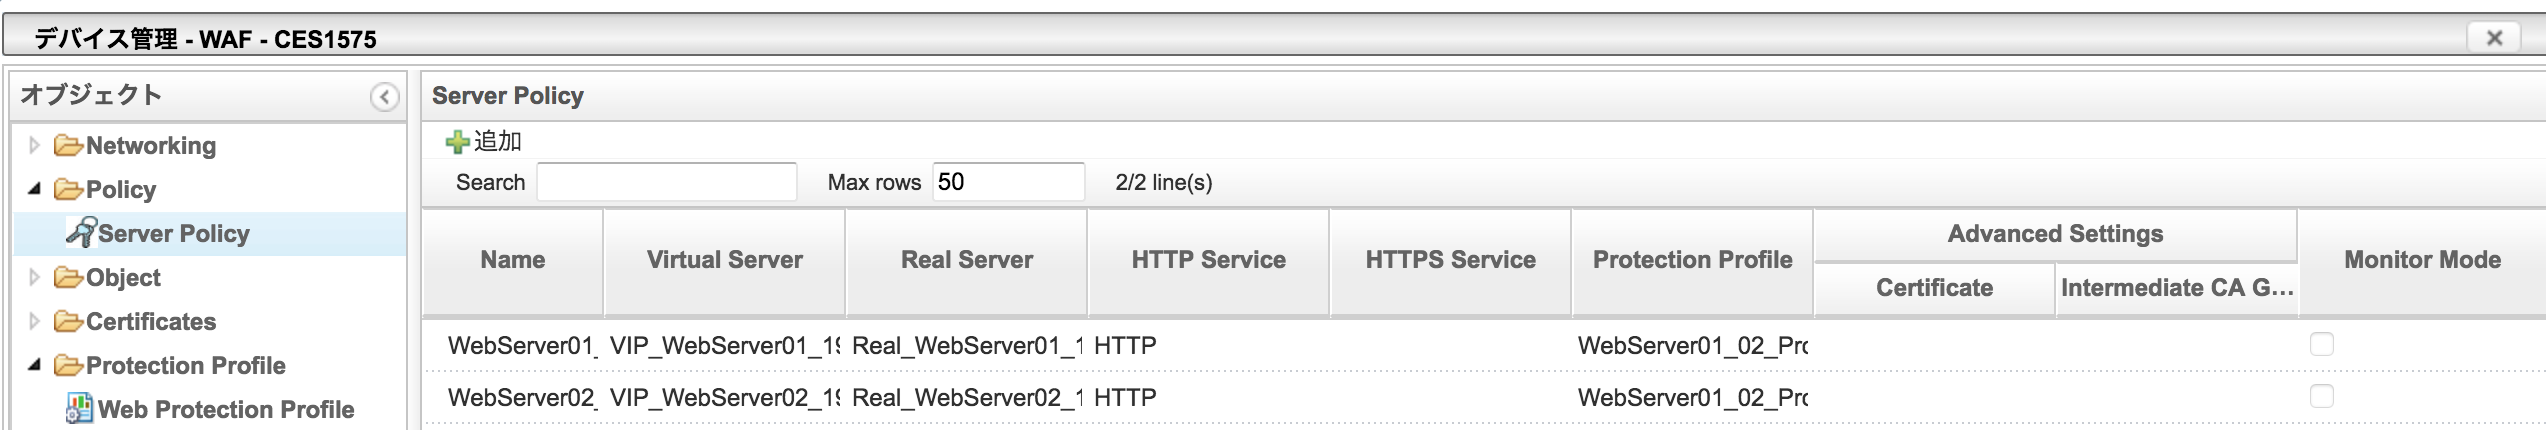The width and height of the screenshot is (2546, 430).
Task: Click the Networking folder icon
Action: tap(68, 146)
